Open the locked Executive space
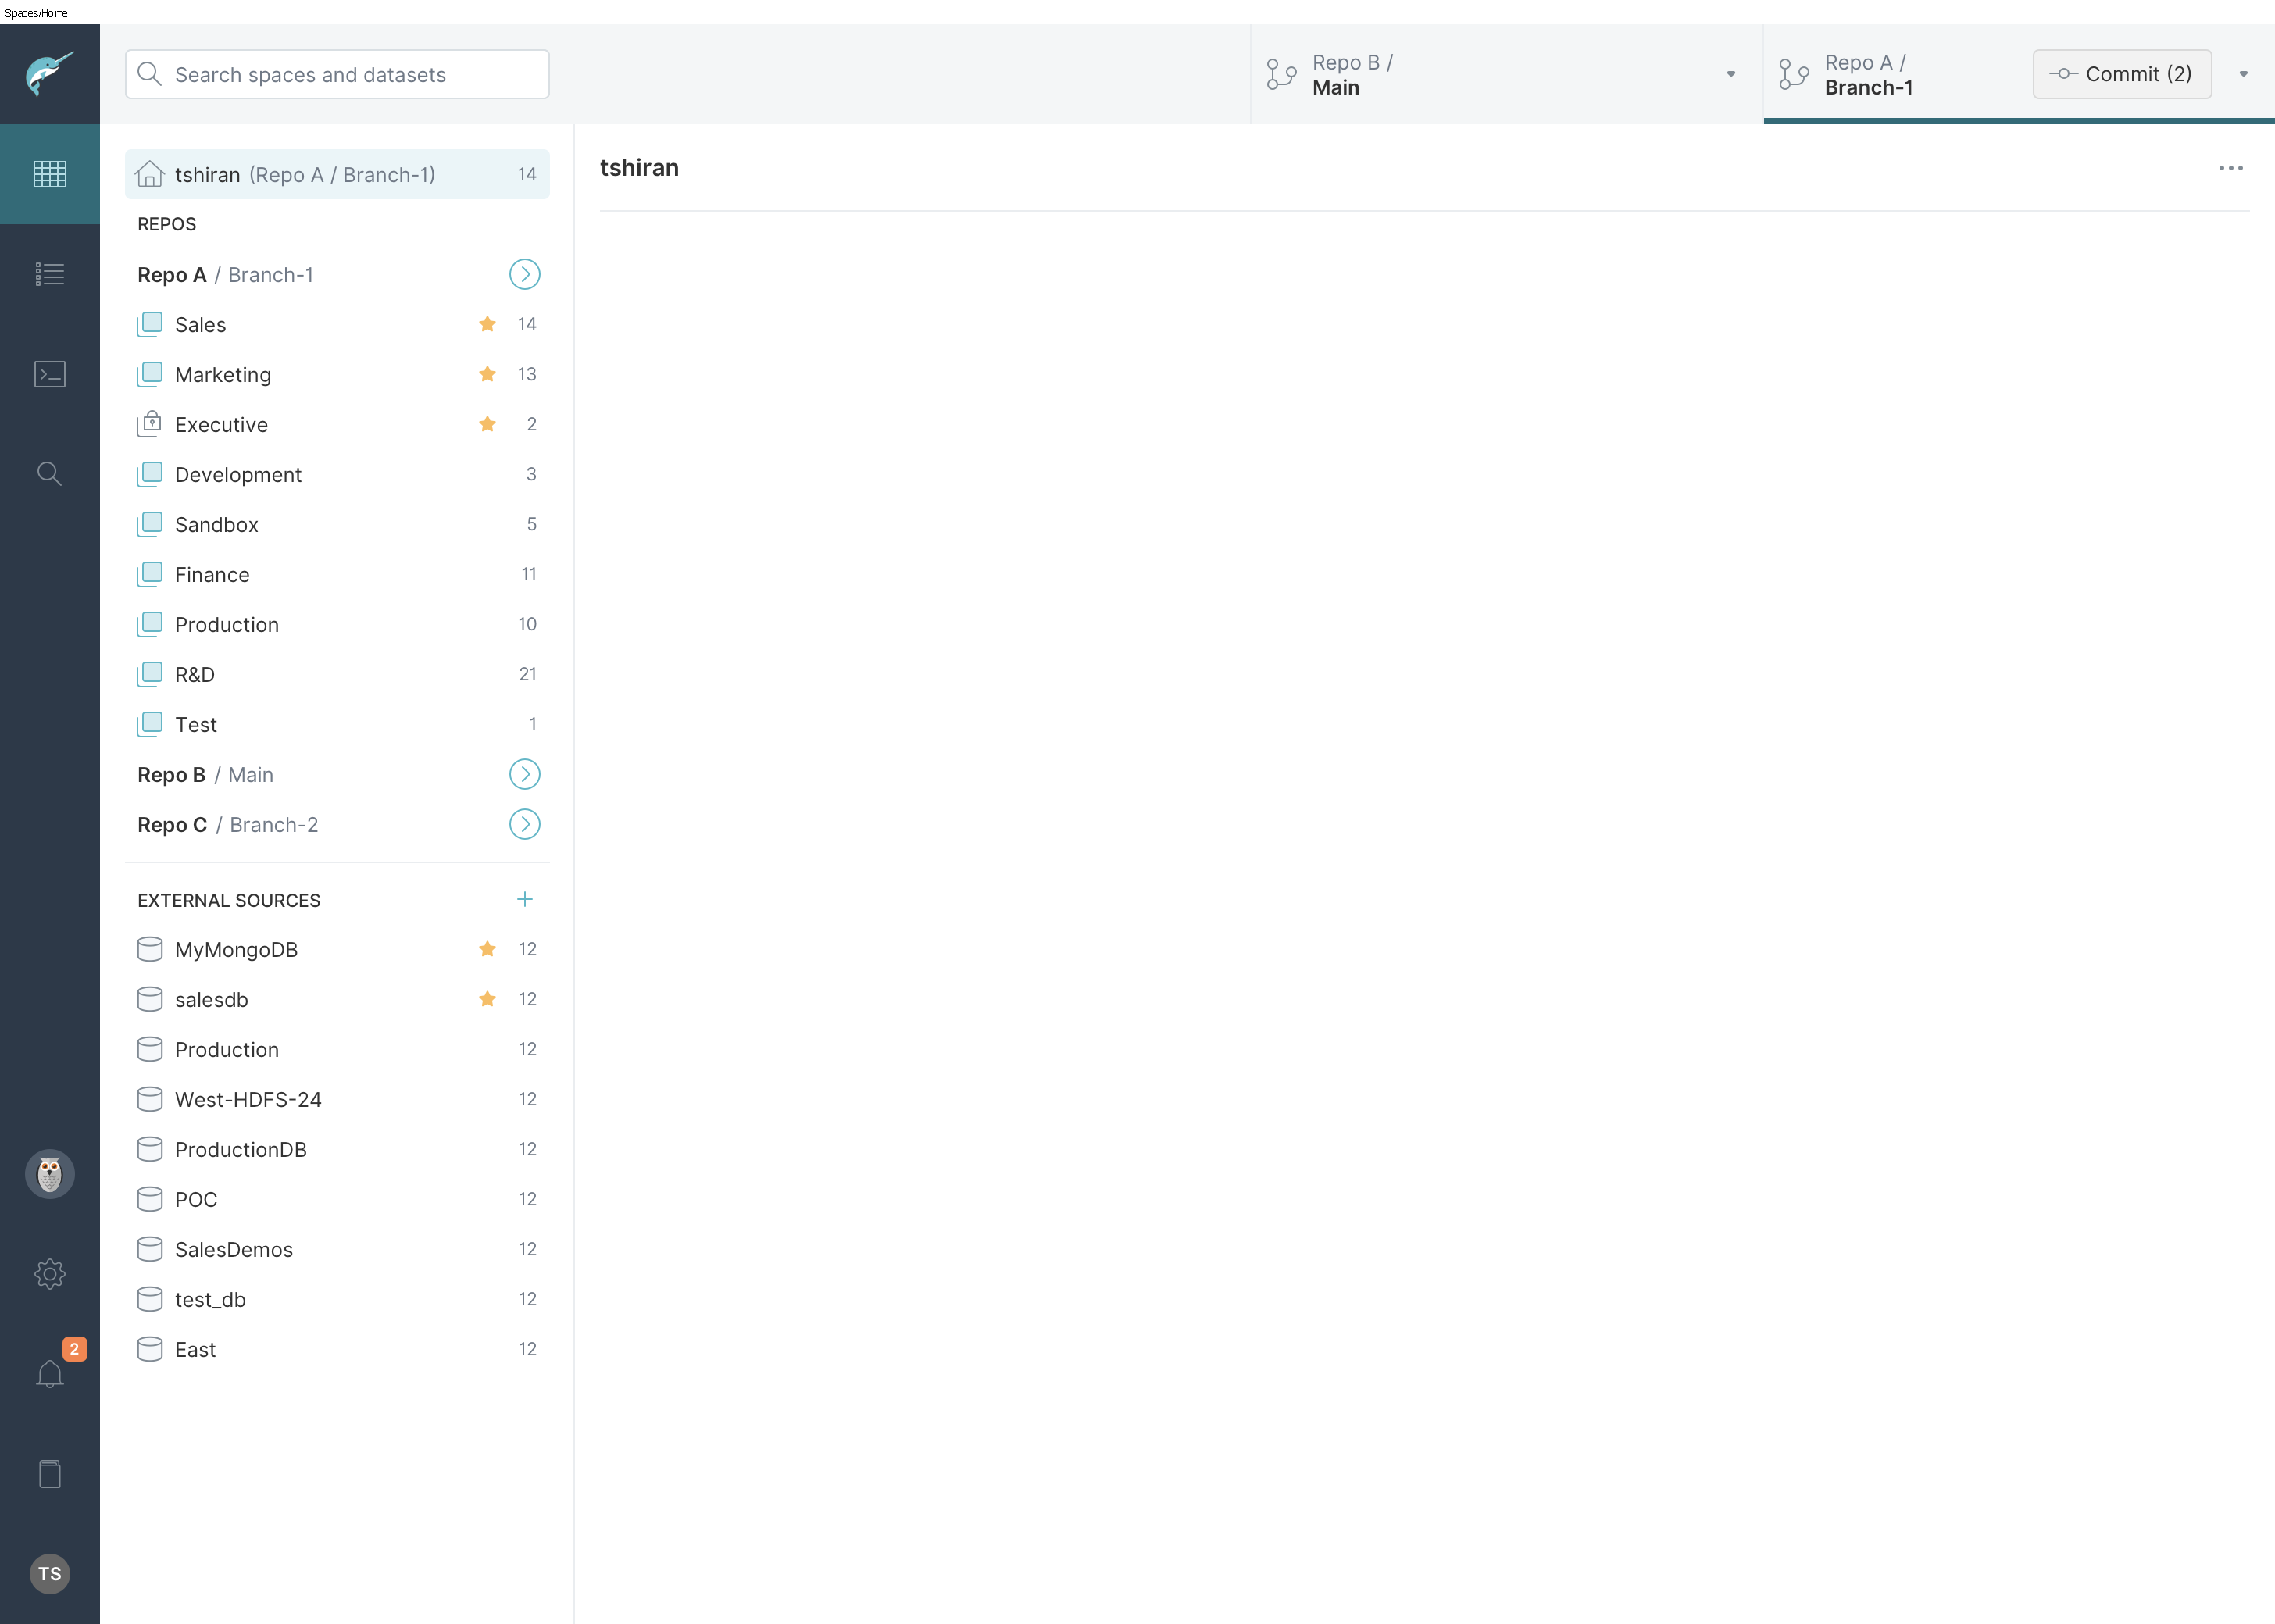Viewport: 2275px width, 1624px height. (x=337, y=424)
